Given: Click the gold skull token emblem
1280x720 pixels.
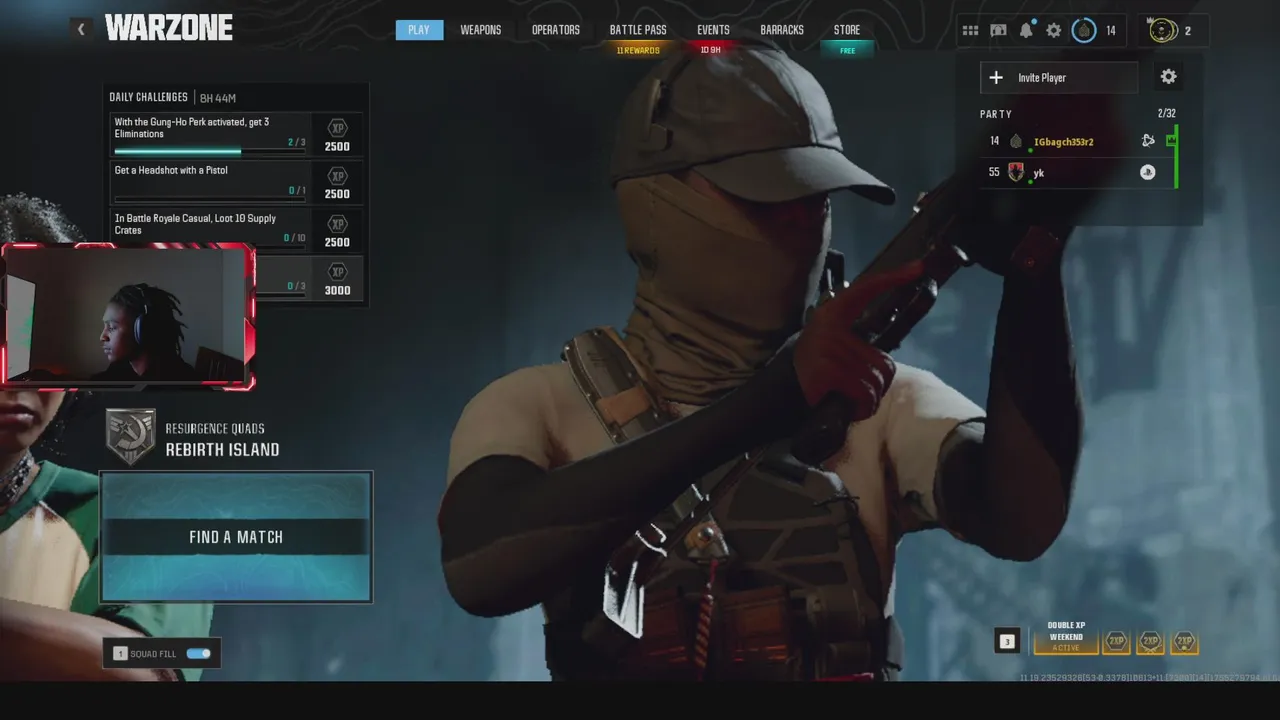Looking at the screenshot, I should 1162,30.
